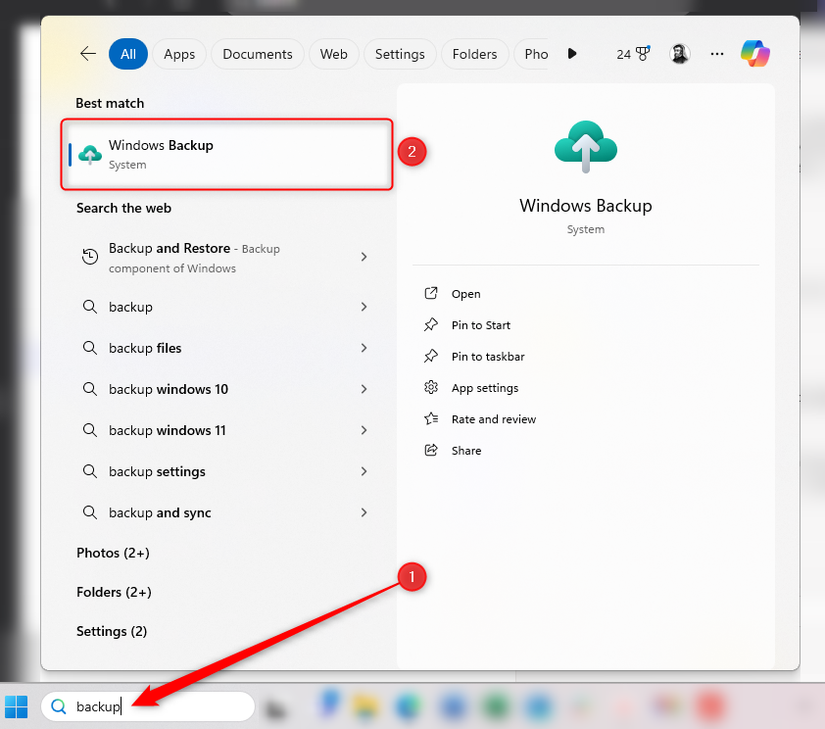Open the Copilot icon in search header
Image resolution: width=825 pixels, height=729 pixels.
coord(755,54)
